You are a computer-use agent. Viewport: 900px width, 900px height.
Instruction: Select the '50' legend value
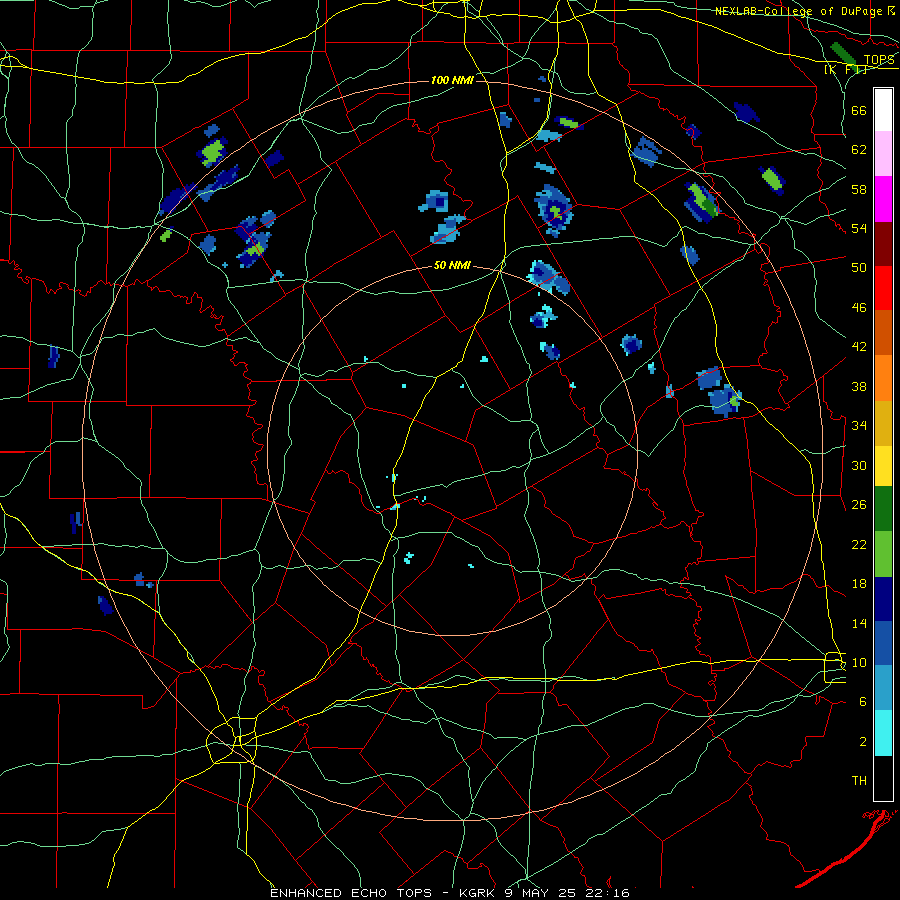tap(859, 268)
